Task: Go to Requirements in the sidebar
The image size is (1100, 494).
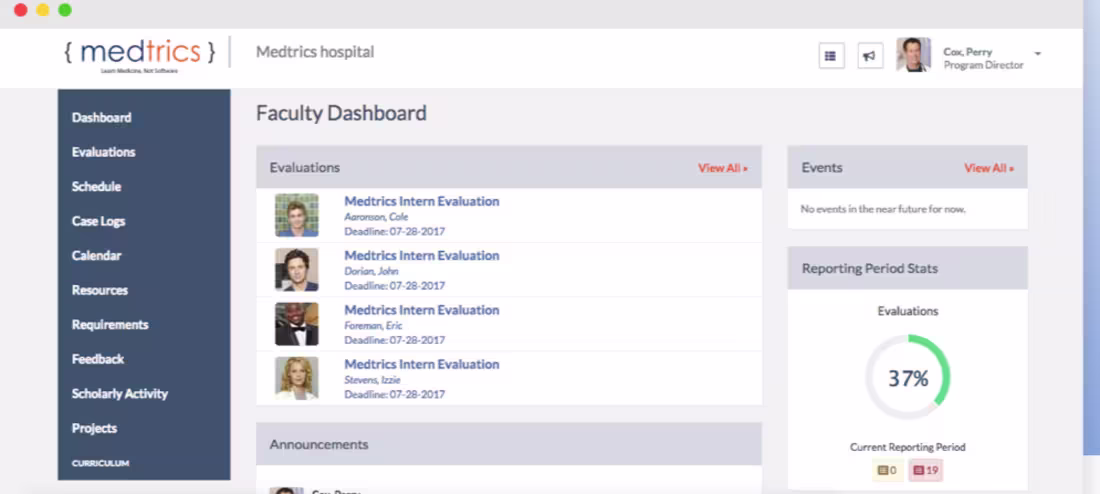Action: [110, 324]
